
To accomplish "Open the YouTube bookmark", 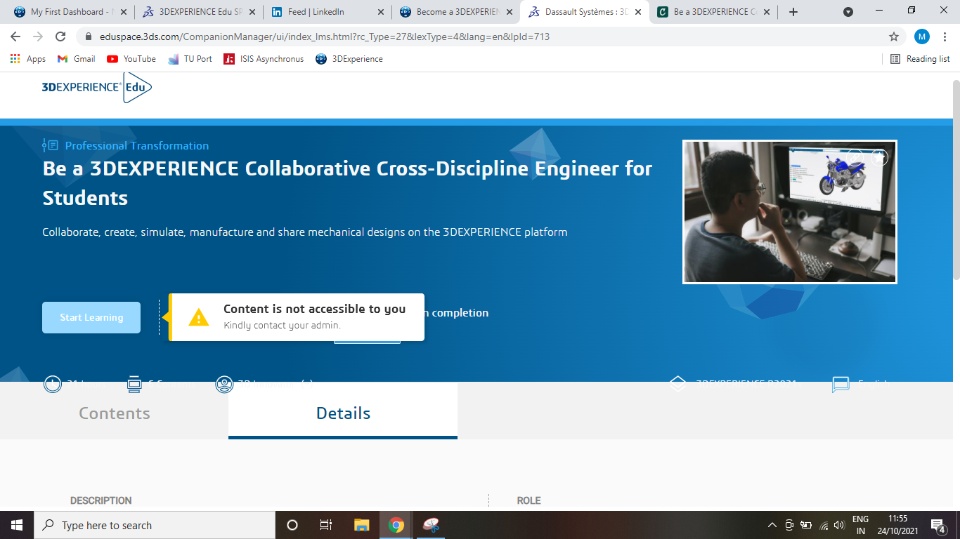I will [x=131, y=59].
